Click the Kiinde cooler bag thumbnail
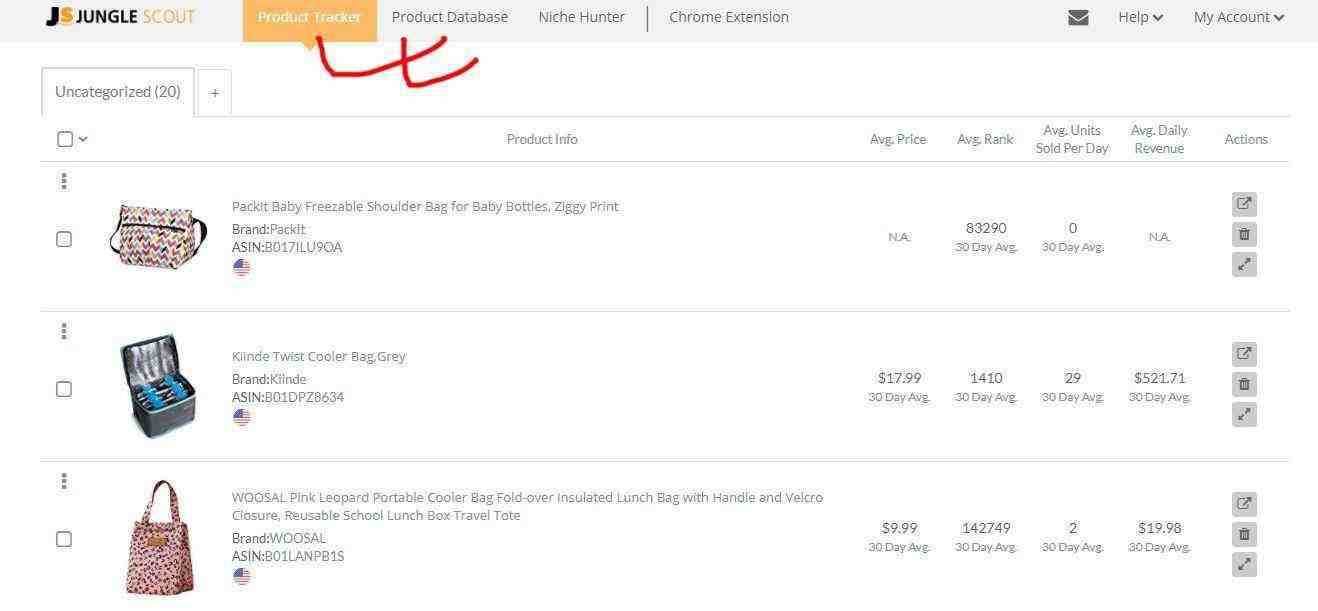 (158, 388)
